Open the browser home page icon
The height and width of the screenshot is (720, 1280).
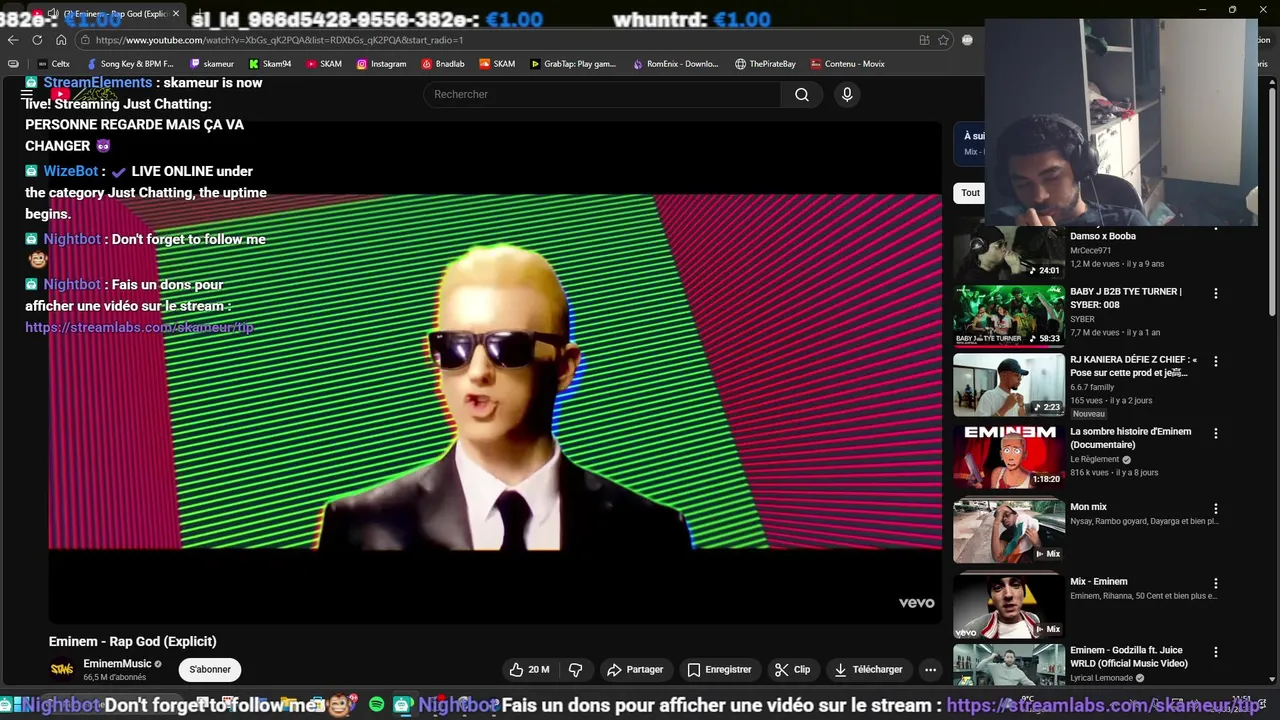pyautogui.click(x=61, y=40)
